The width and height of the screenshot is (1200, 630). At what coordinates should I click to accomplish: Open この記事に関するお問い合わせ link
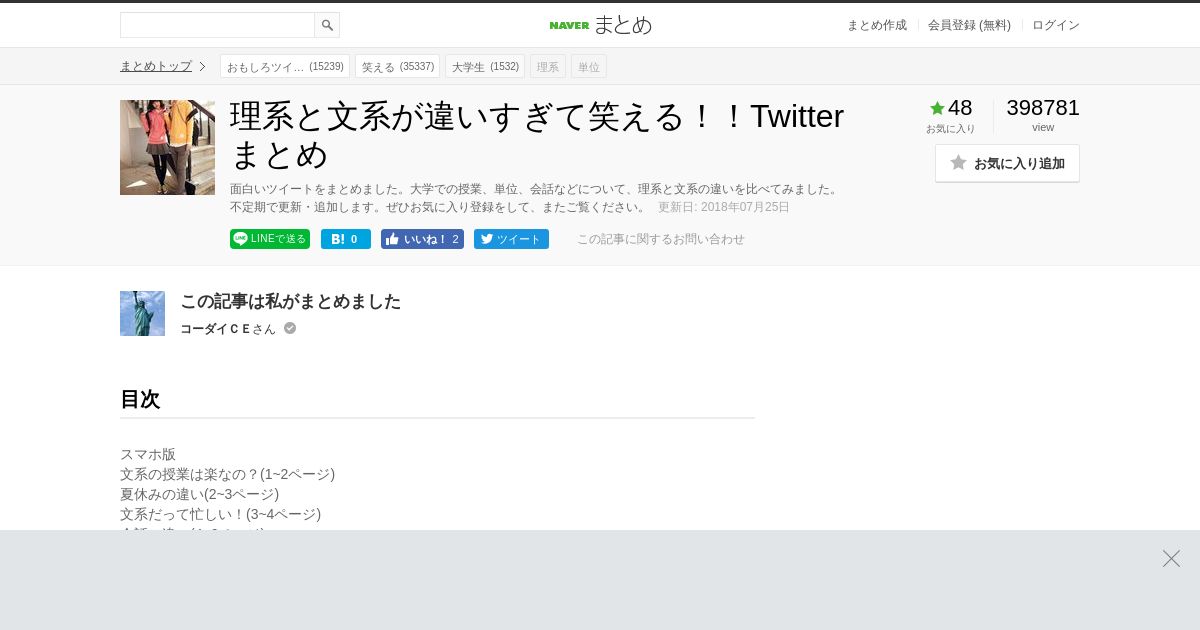(661, 239)
